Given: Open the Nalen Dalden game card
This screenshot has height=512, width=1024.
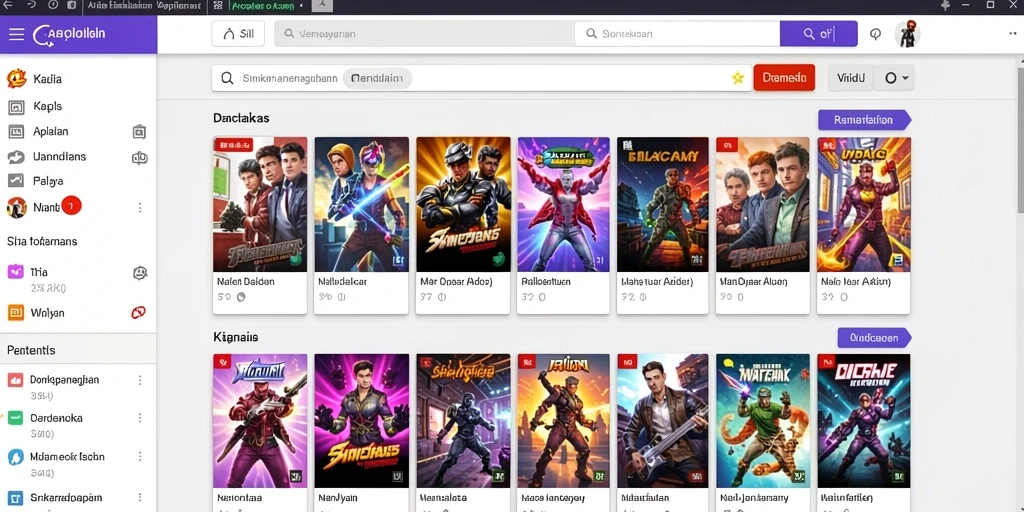Looking at the screenshot, I should coord(260,225).
